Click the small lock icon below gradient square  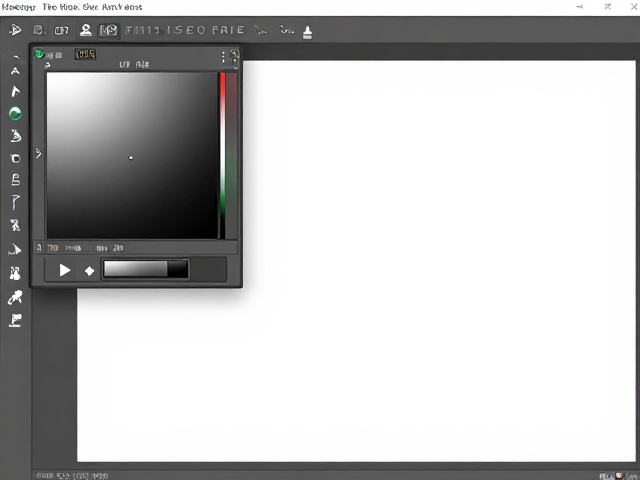39,248
